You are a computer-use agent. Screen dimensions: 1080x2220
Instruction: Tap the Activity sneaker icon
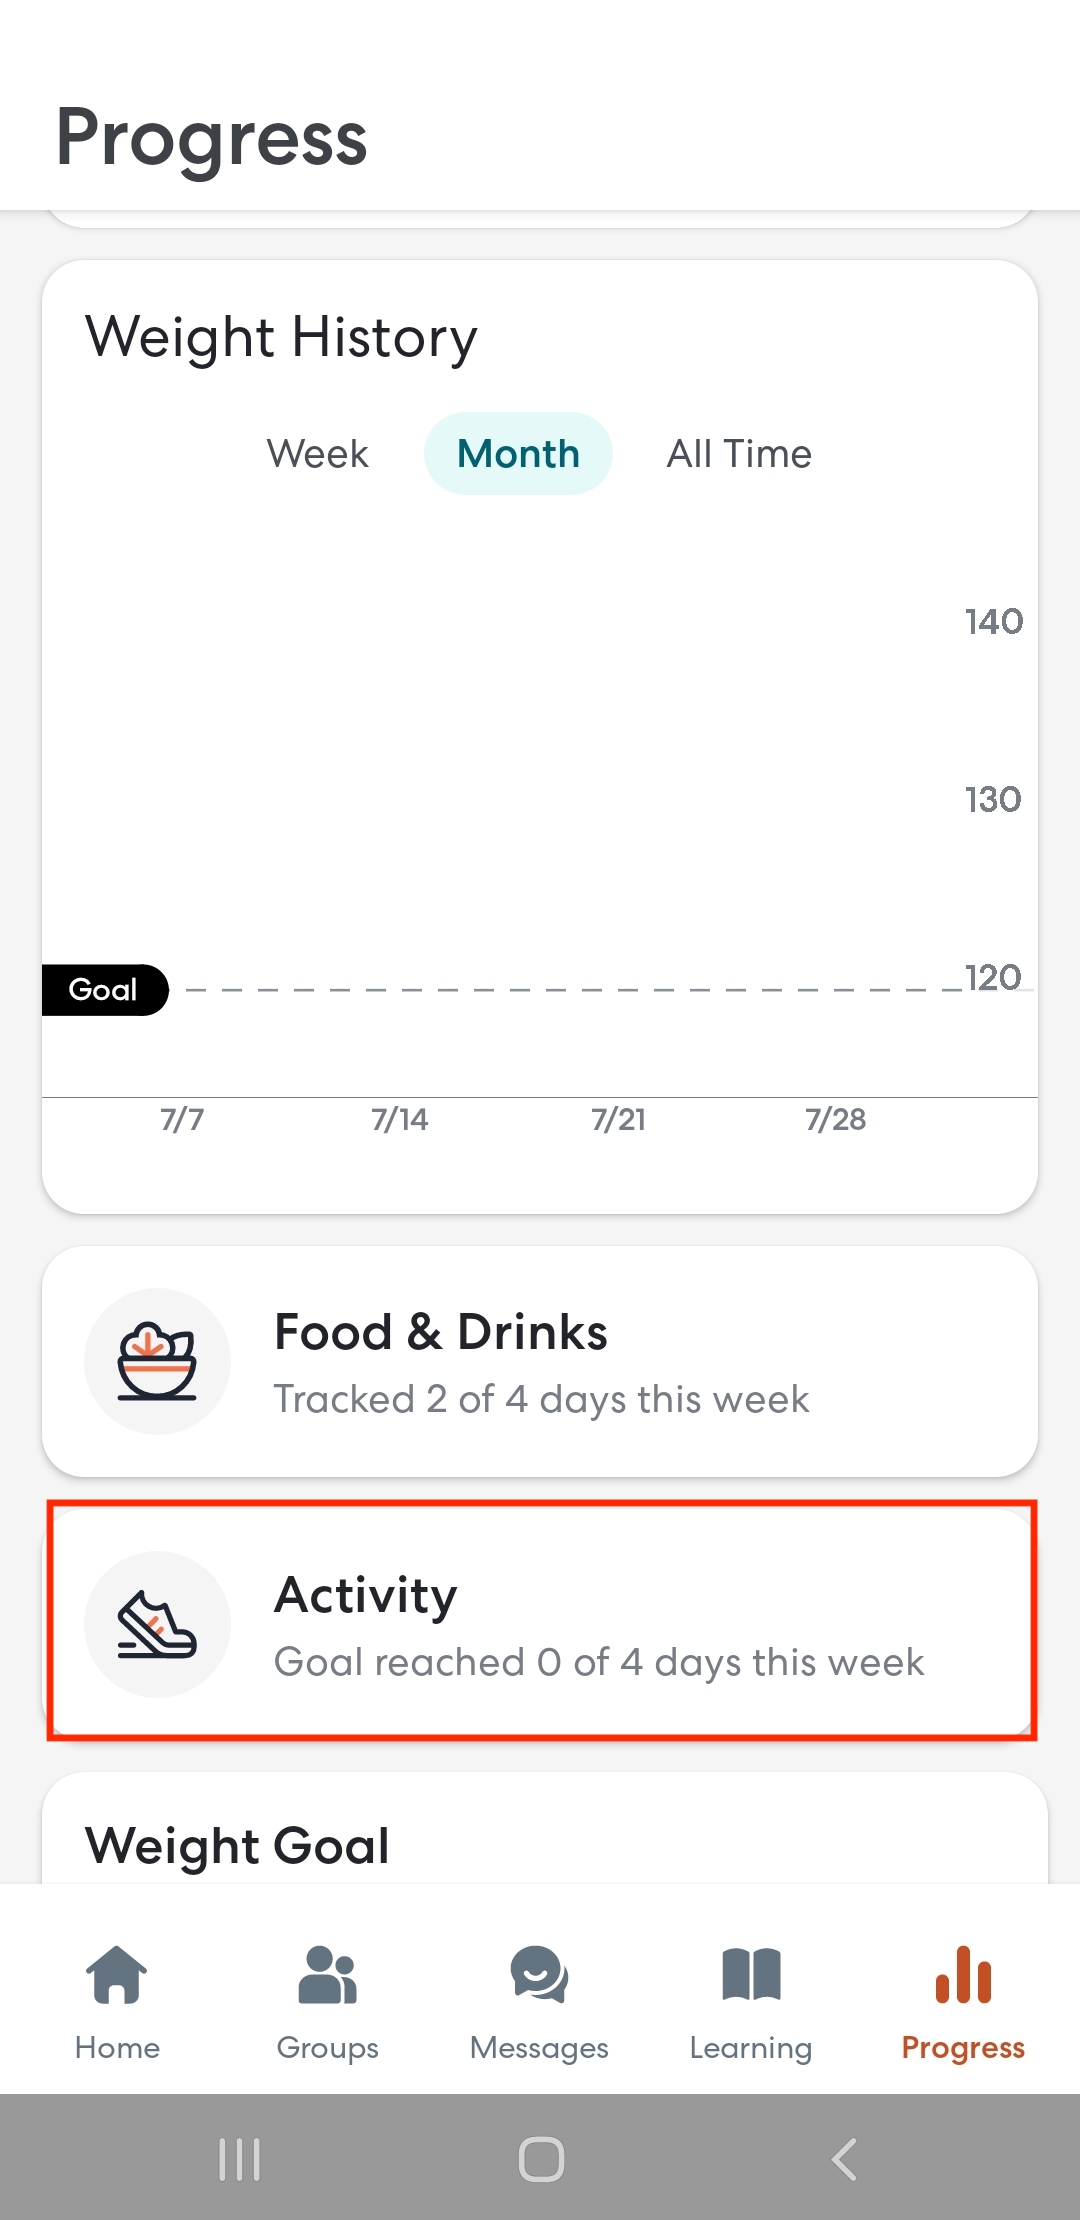point(157,1624)
